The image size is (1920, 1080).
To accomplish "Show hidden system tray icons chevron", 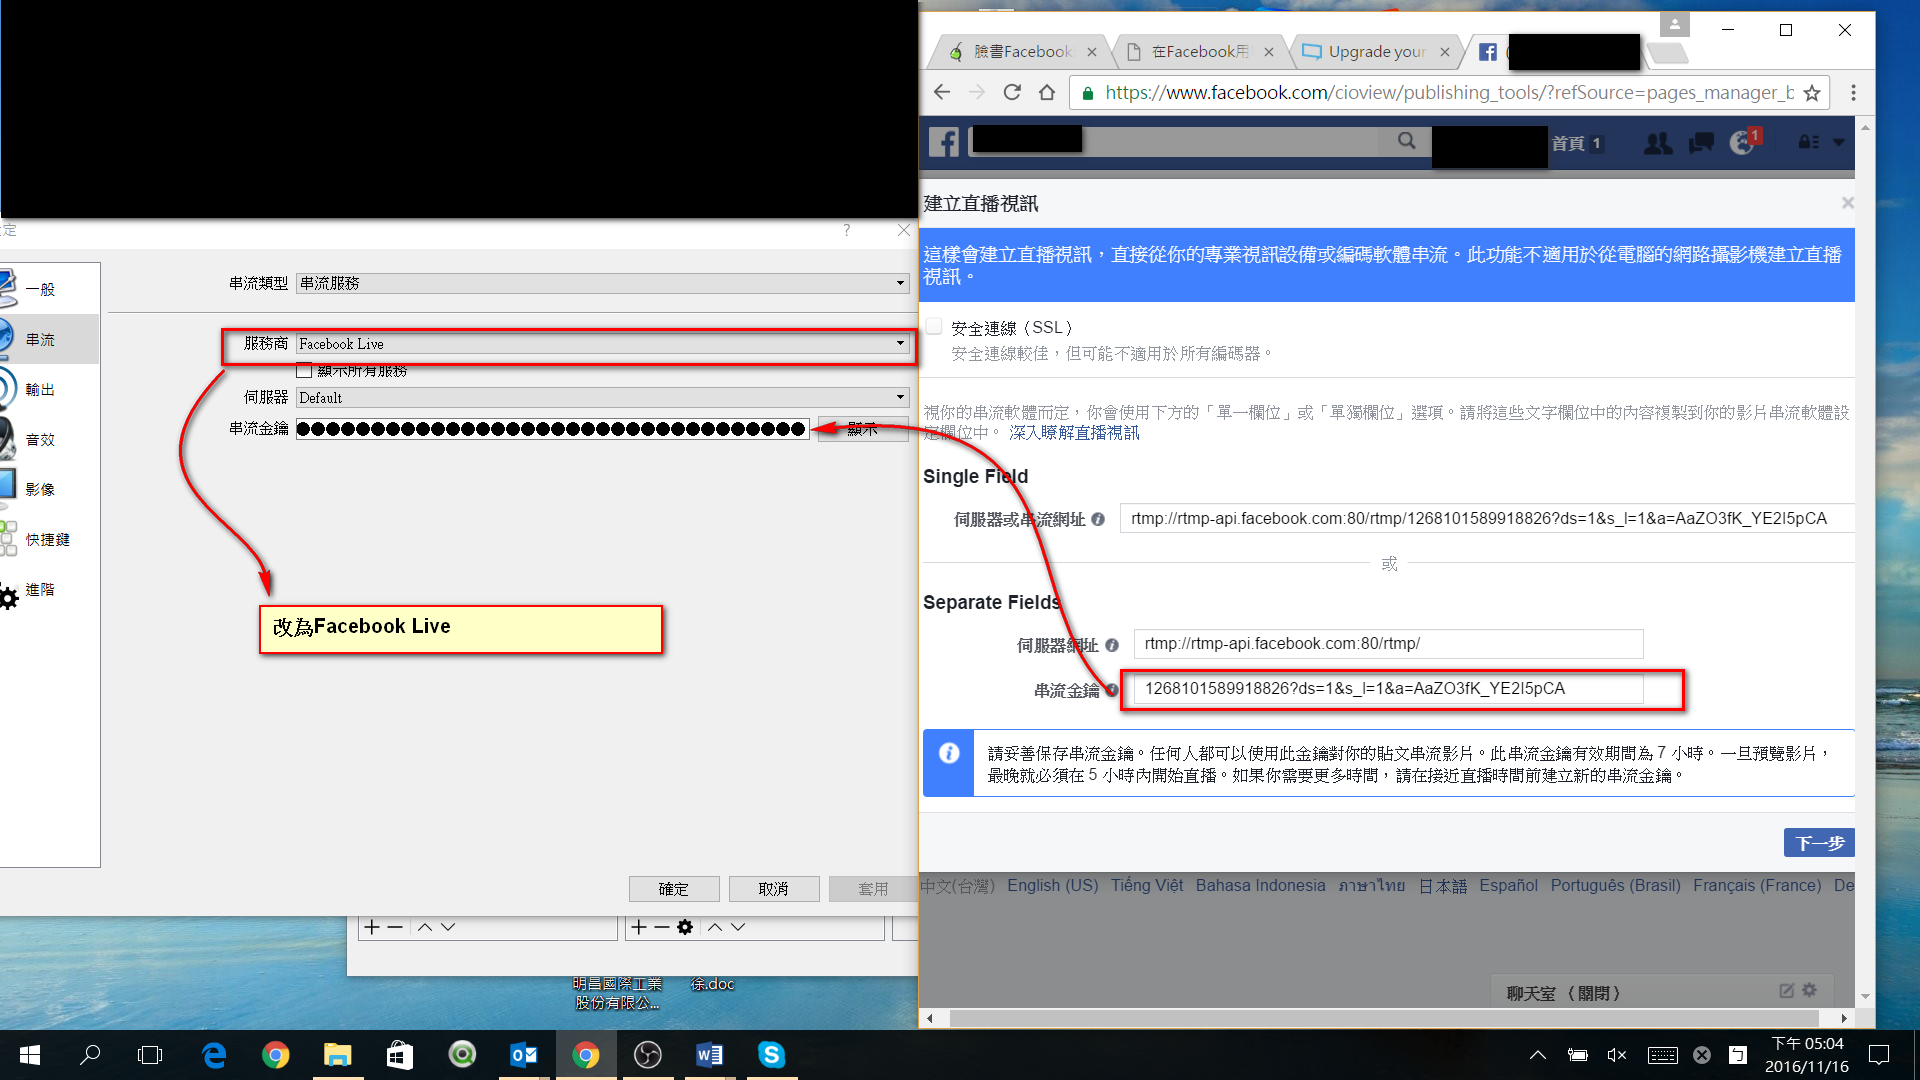I will 1538,1055.
